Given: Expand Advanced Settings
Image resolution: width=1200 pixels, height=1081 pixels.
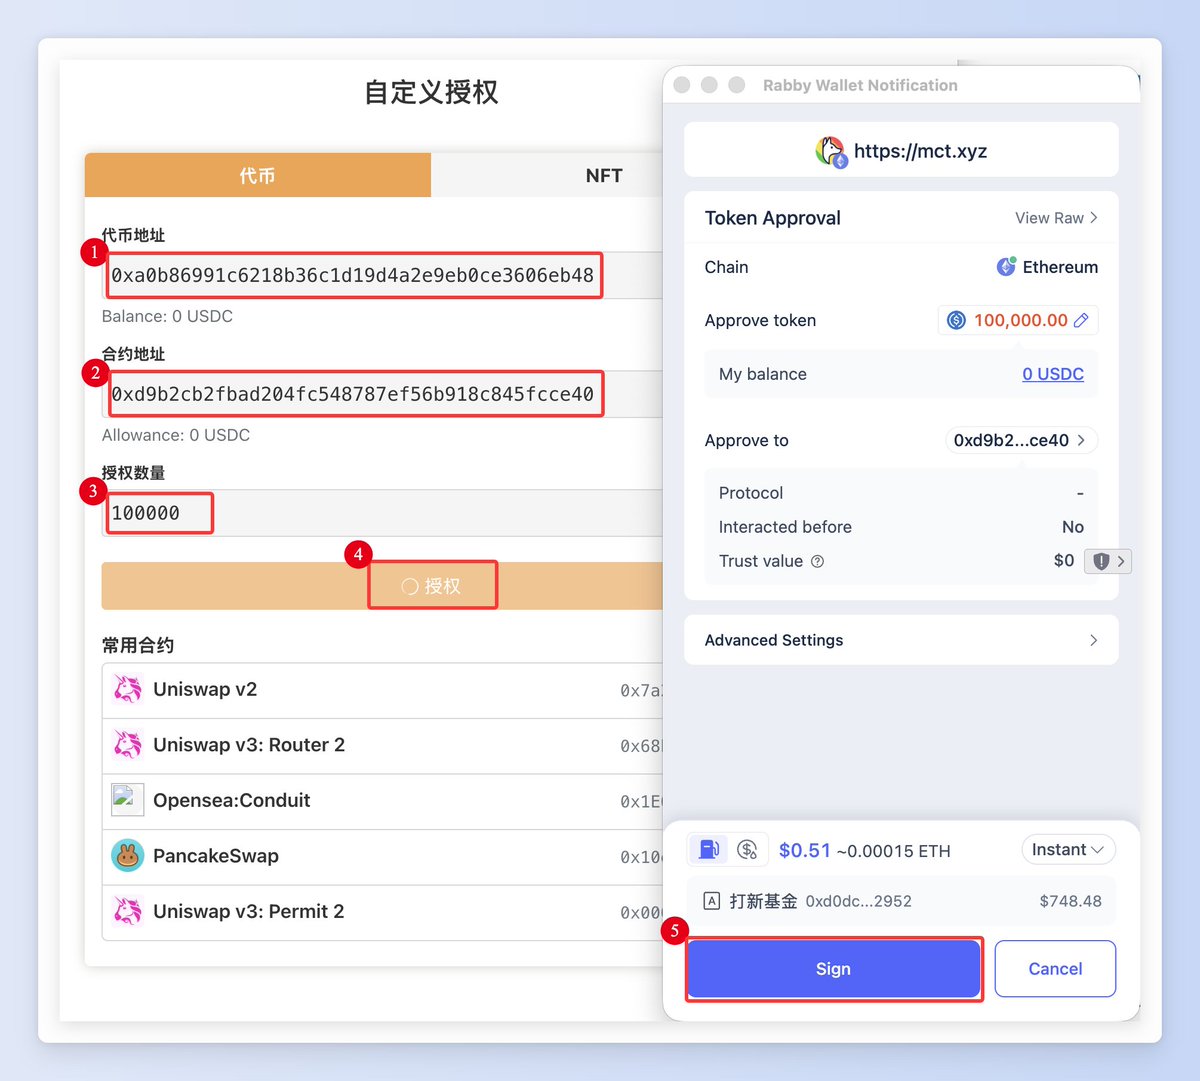Looking at the screenshot, I should [901, 640].
